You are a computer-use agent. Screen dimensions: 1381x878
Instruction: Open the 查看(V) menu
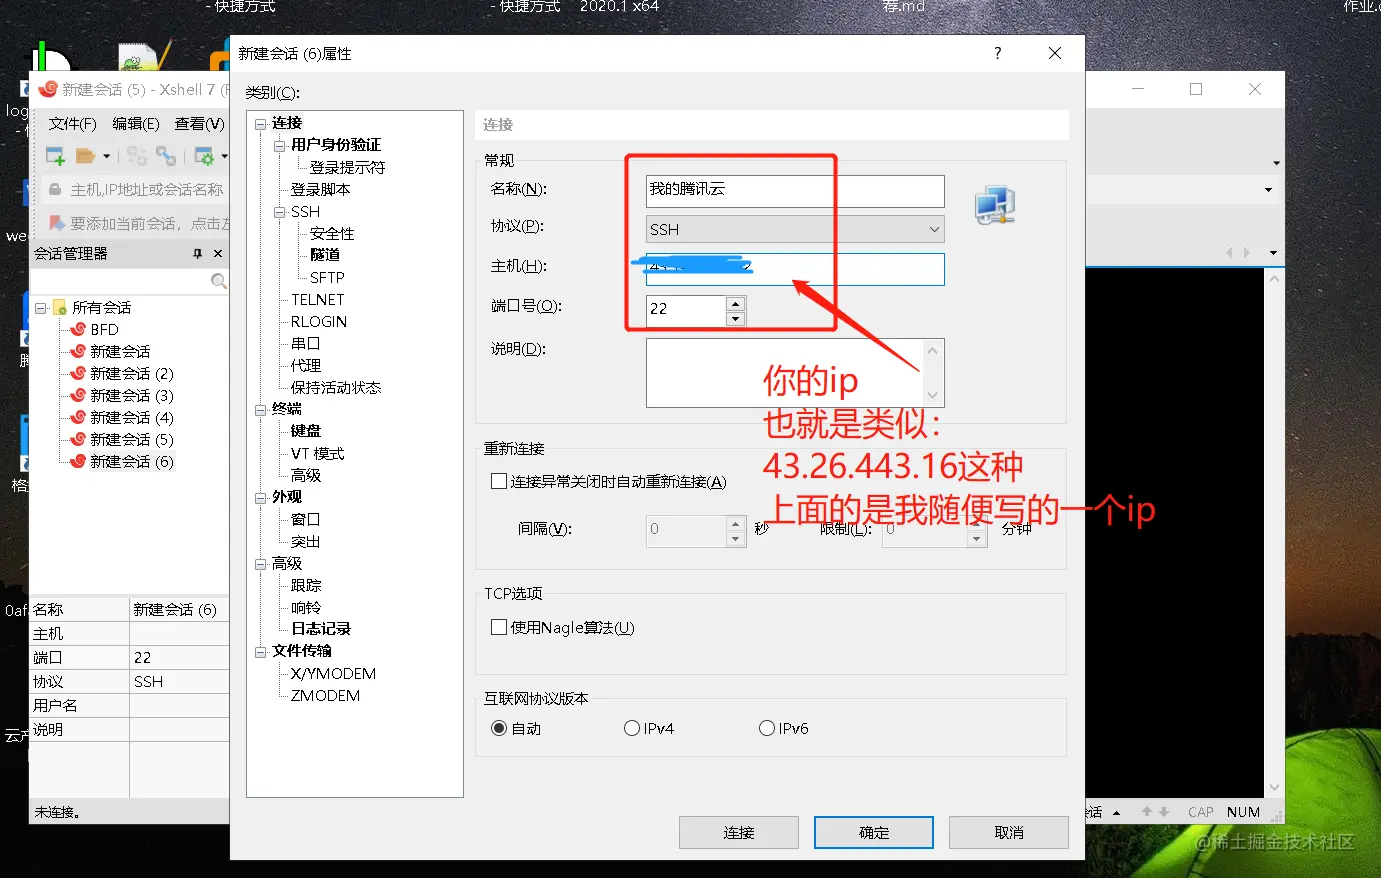click(198, 122)
